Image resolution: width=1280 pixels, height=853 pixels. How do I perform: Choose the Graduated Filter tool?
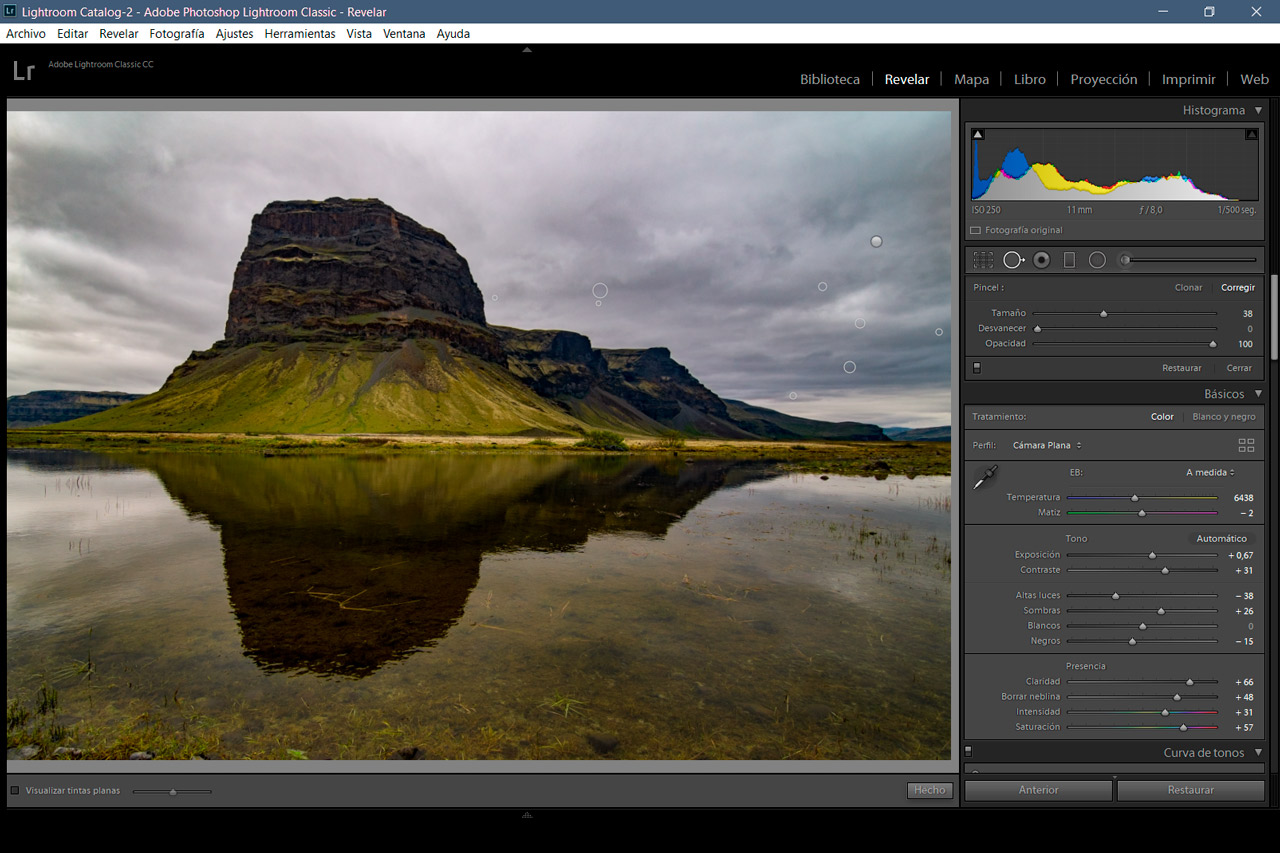pyautogui.click(x=1069, y=260)
